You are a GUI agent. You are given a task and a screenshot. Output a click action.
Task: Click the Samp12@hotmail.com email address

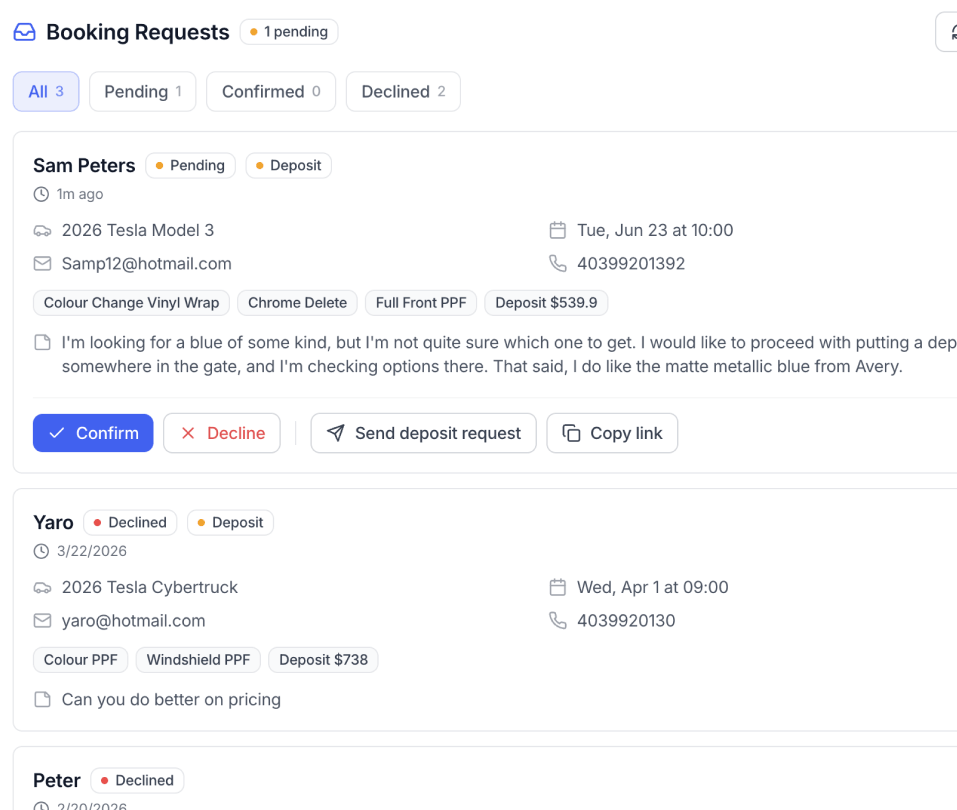click(146, 264)
